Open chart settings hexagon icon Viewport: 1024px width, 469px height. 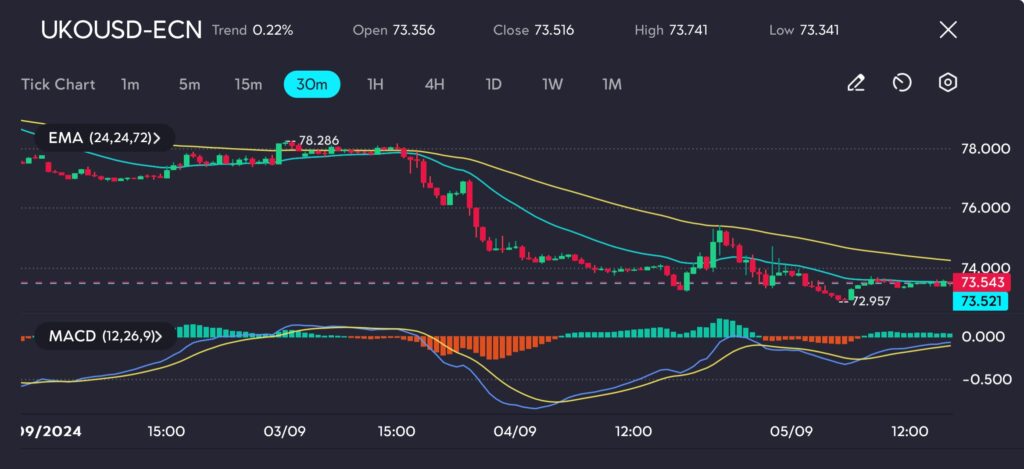coord(948,84)
